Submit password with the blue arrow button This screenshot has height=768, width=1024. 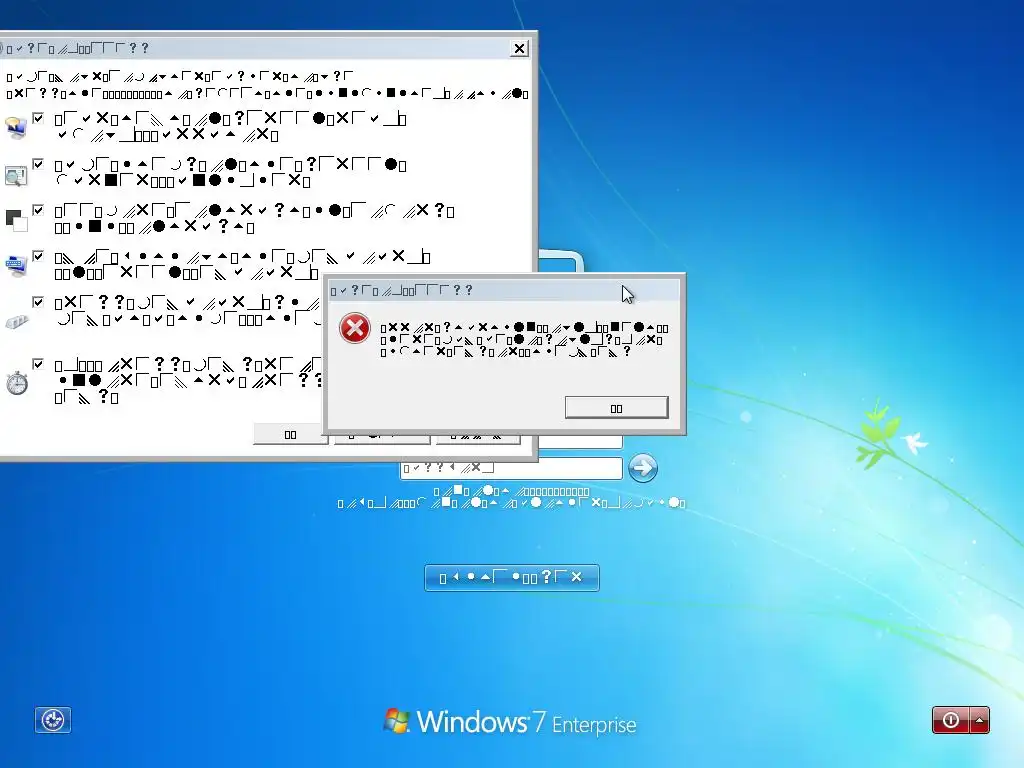tap(643, 468)
